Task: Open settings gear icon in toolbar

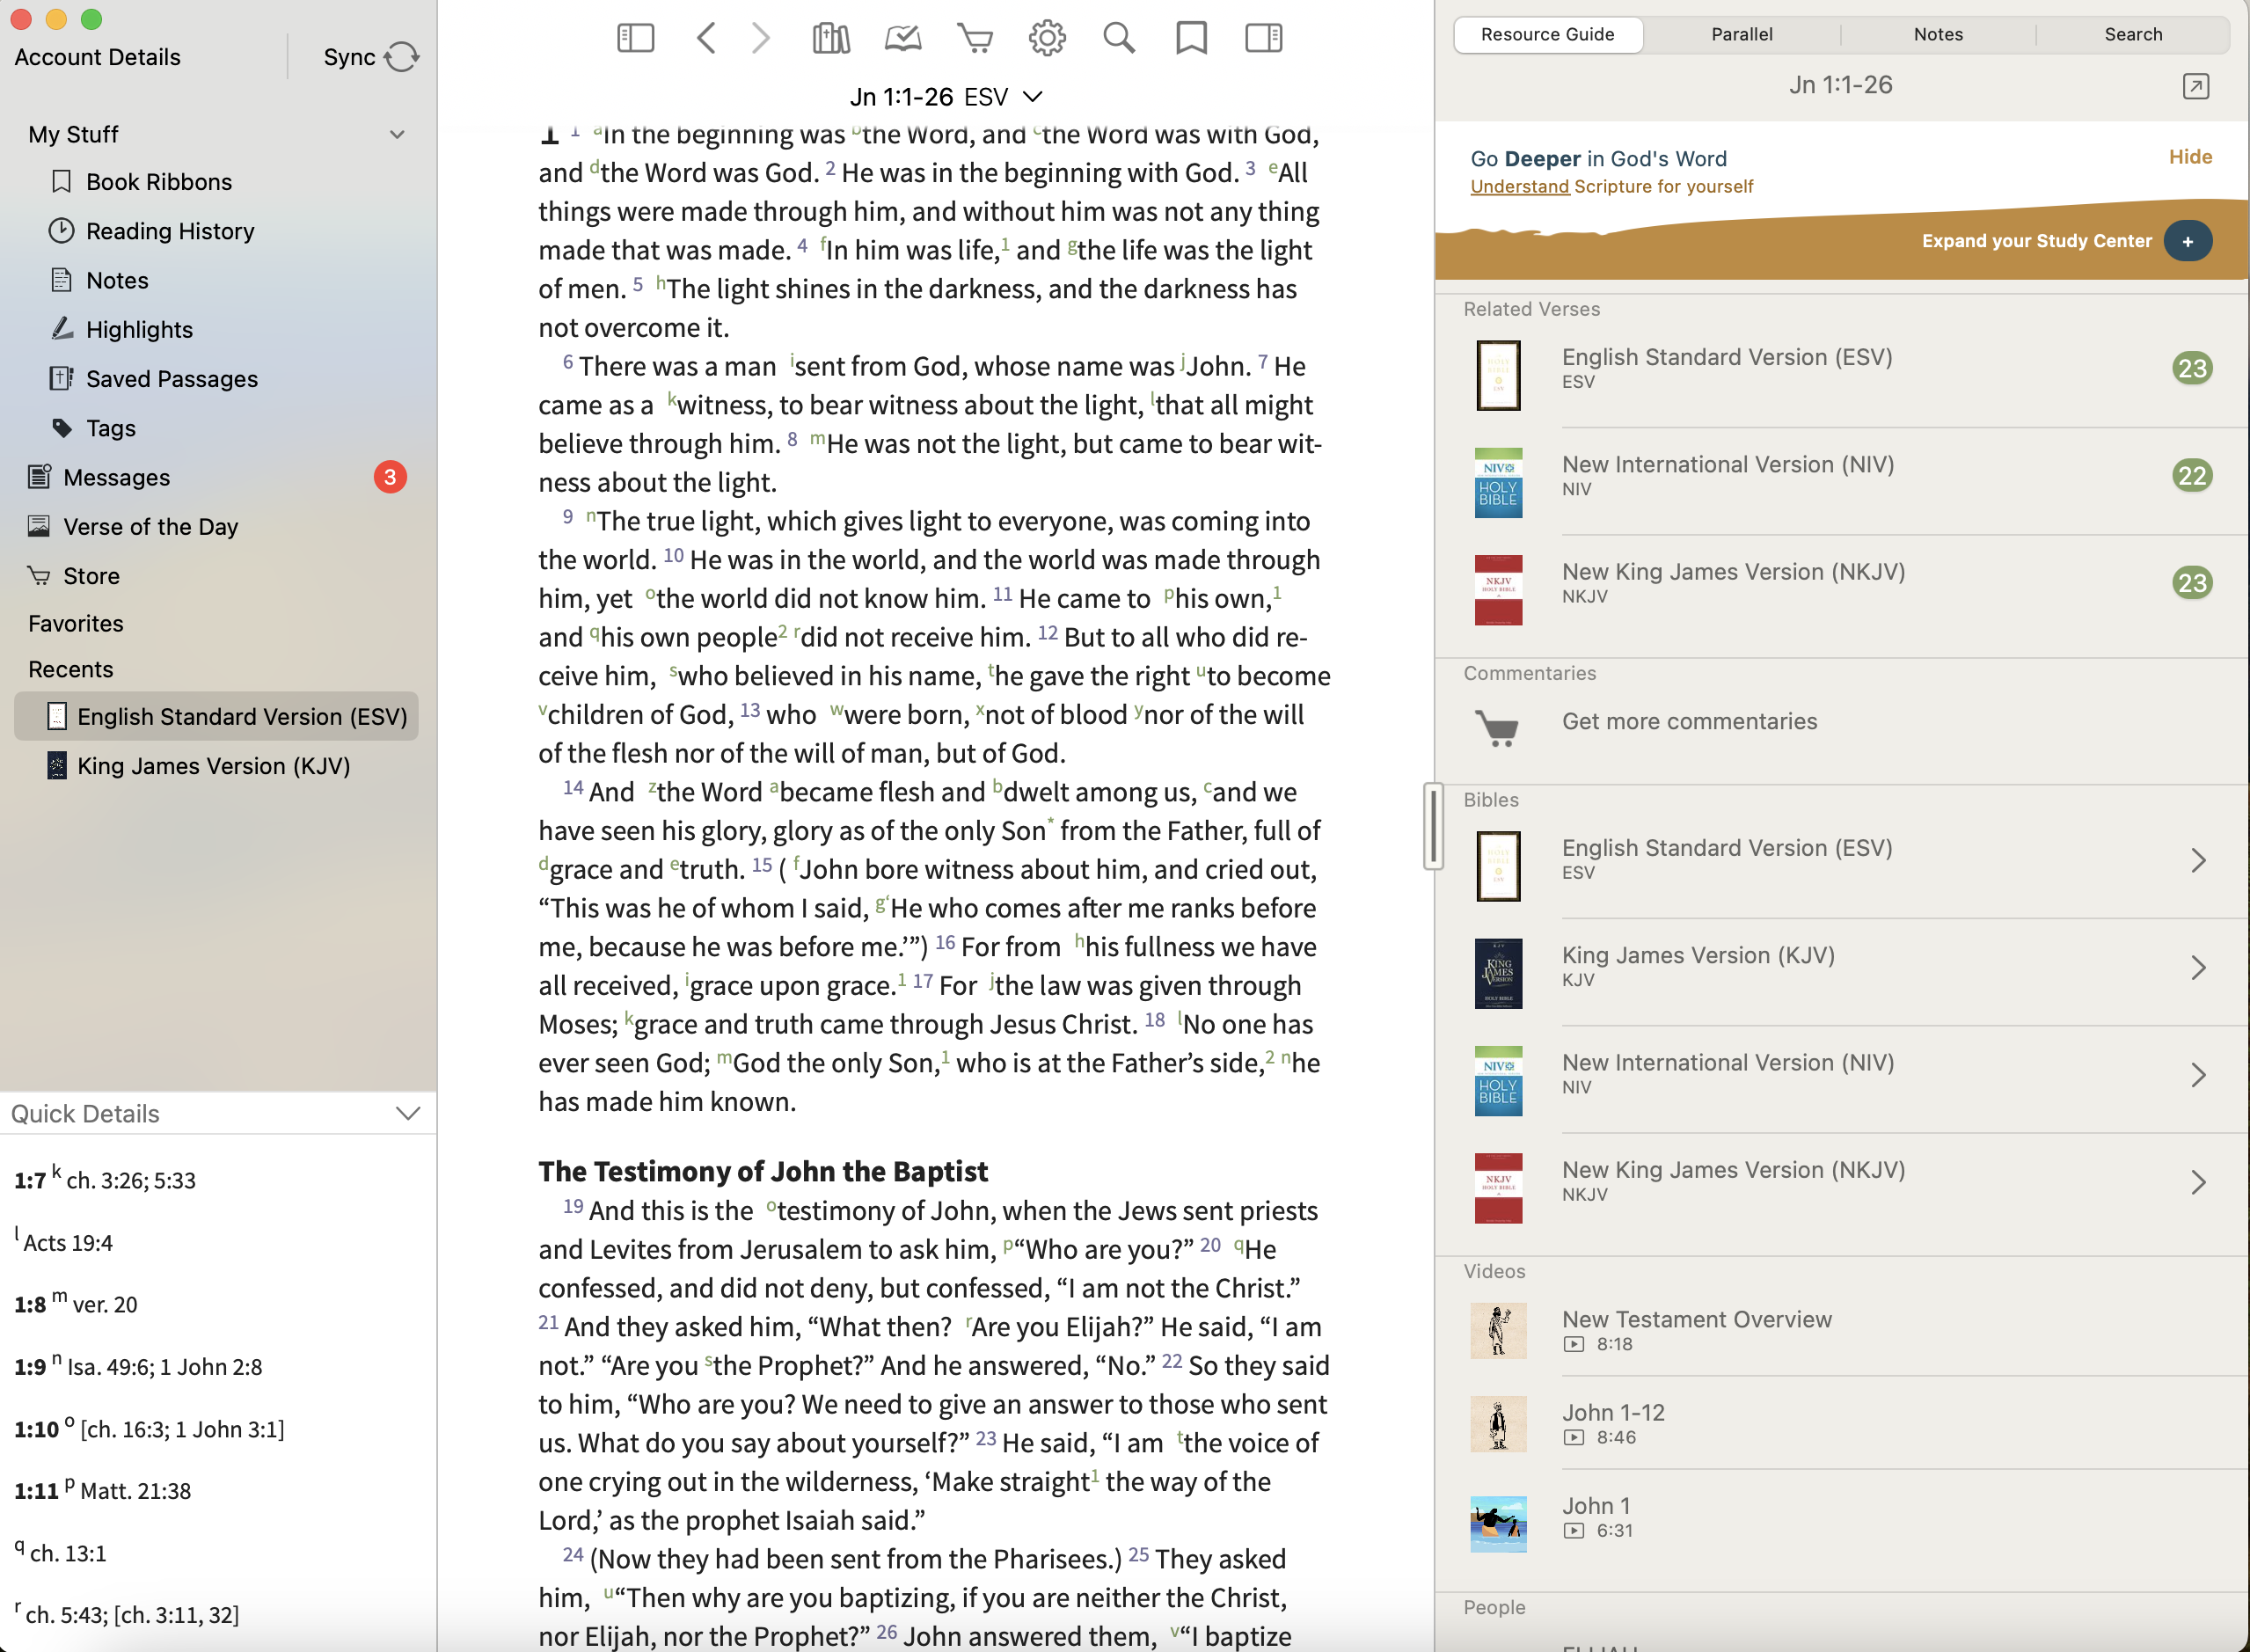Action: coord(1047,38)
